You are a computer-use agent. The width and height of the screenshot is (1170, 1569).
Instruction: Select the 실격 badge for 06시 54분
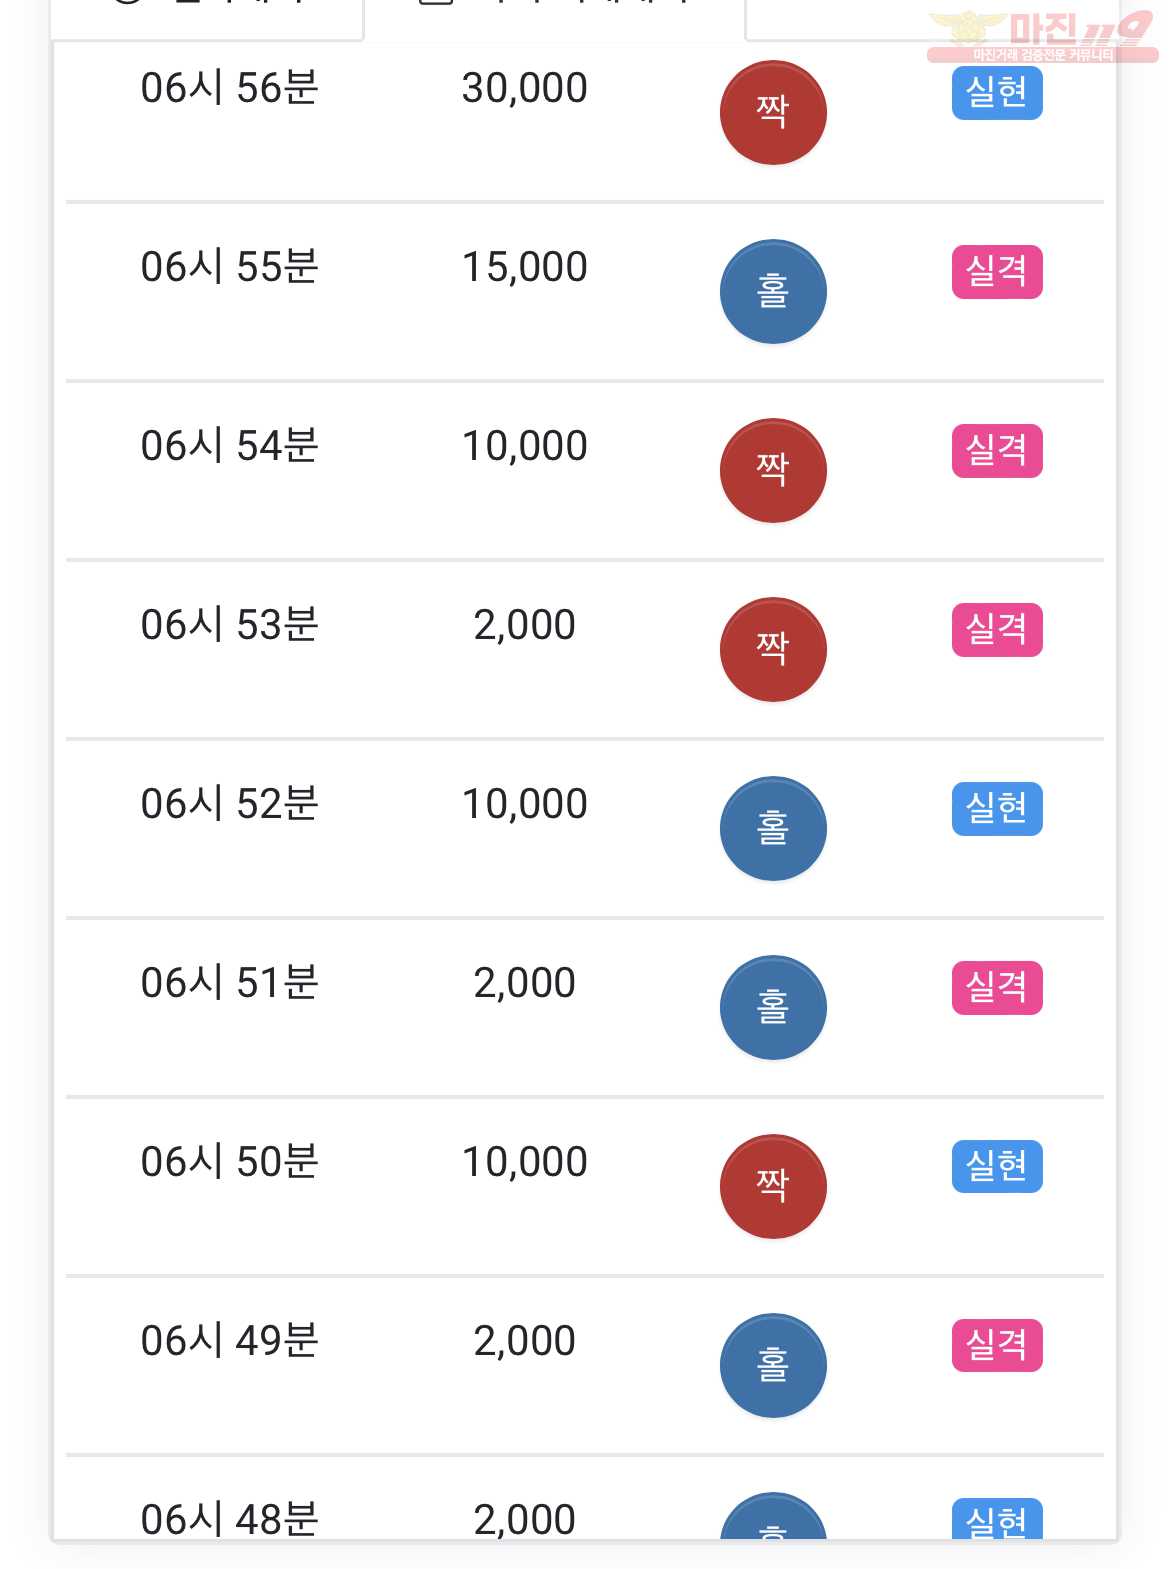997,451
